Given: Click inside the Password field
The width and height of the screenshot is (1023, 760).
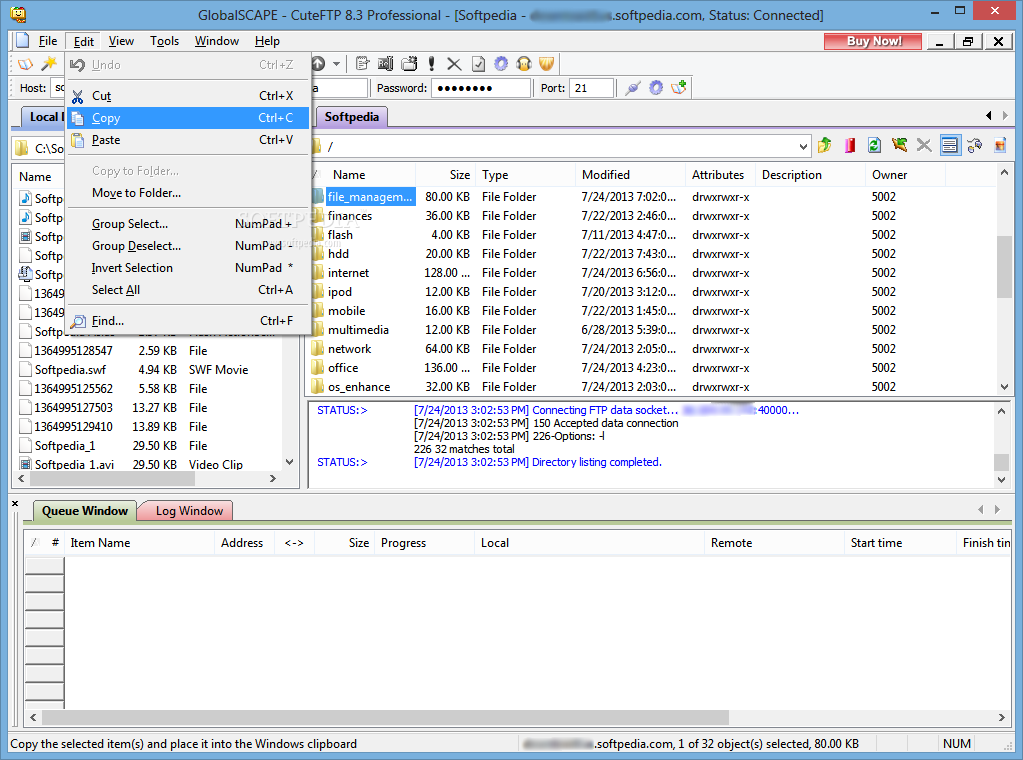Looking at the screenshot, I should (480, 88).
